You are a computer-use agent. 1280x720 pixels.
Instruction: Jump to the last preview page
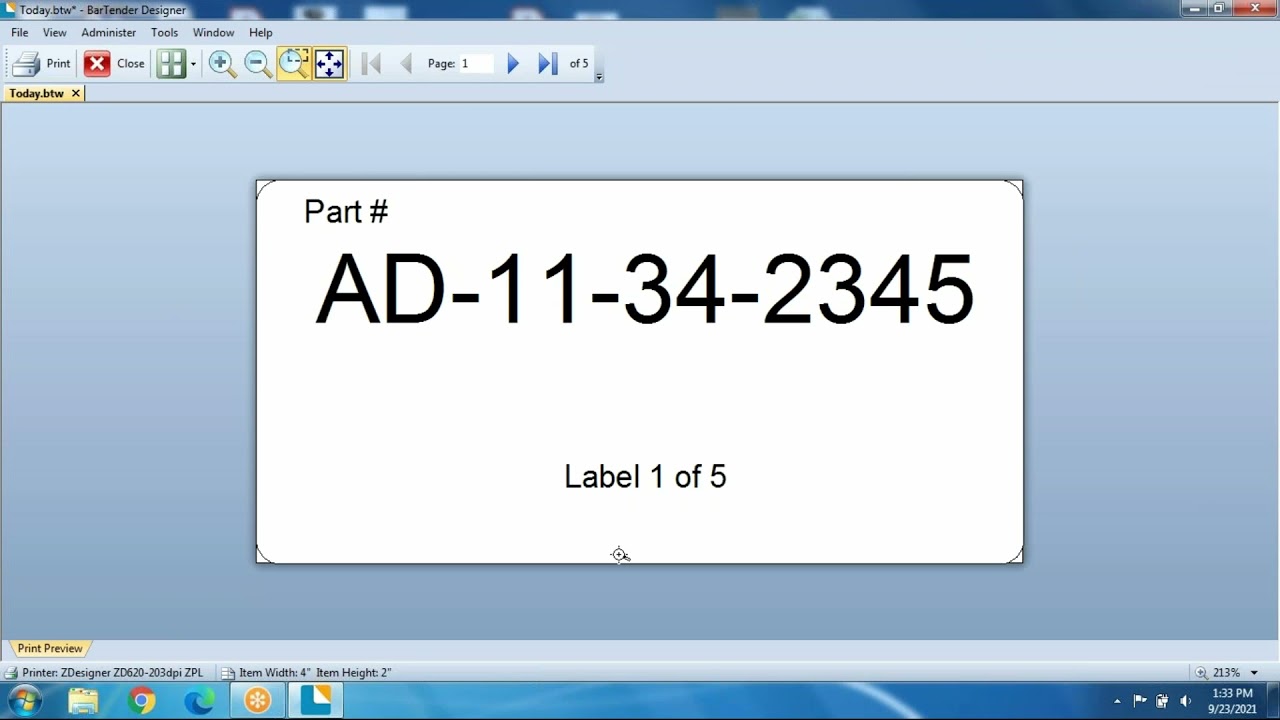coord(547,63)
